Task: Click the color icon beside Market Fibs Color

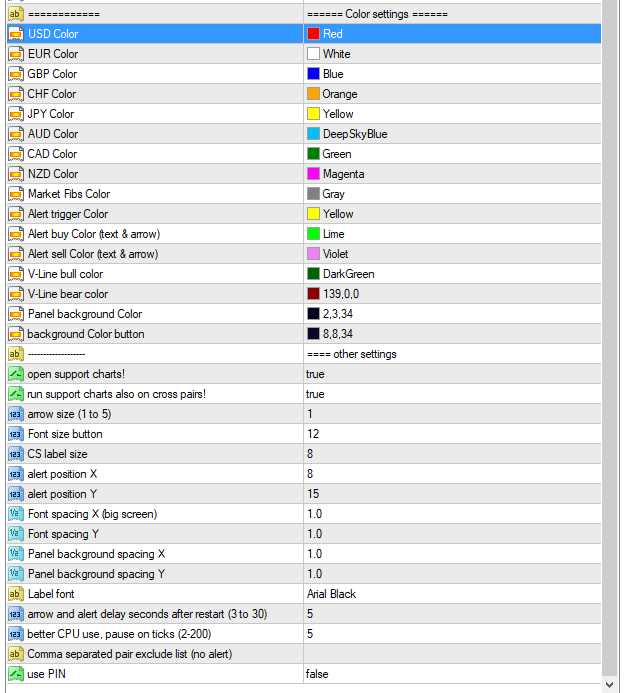Action: tap(16, 194)
